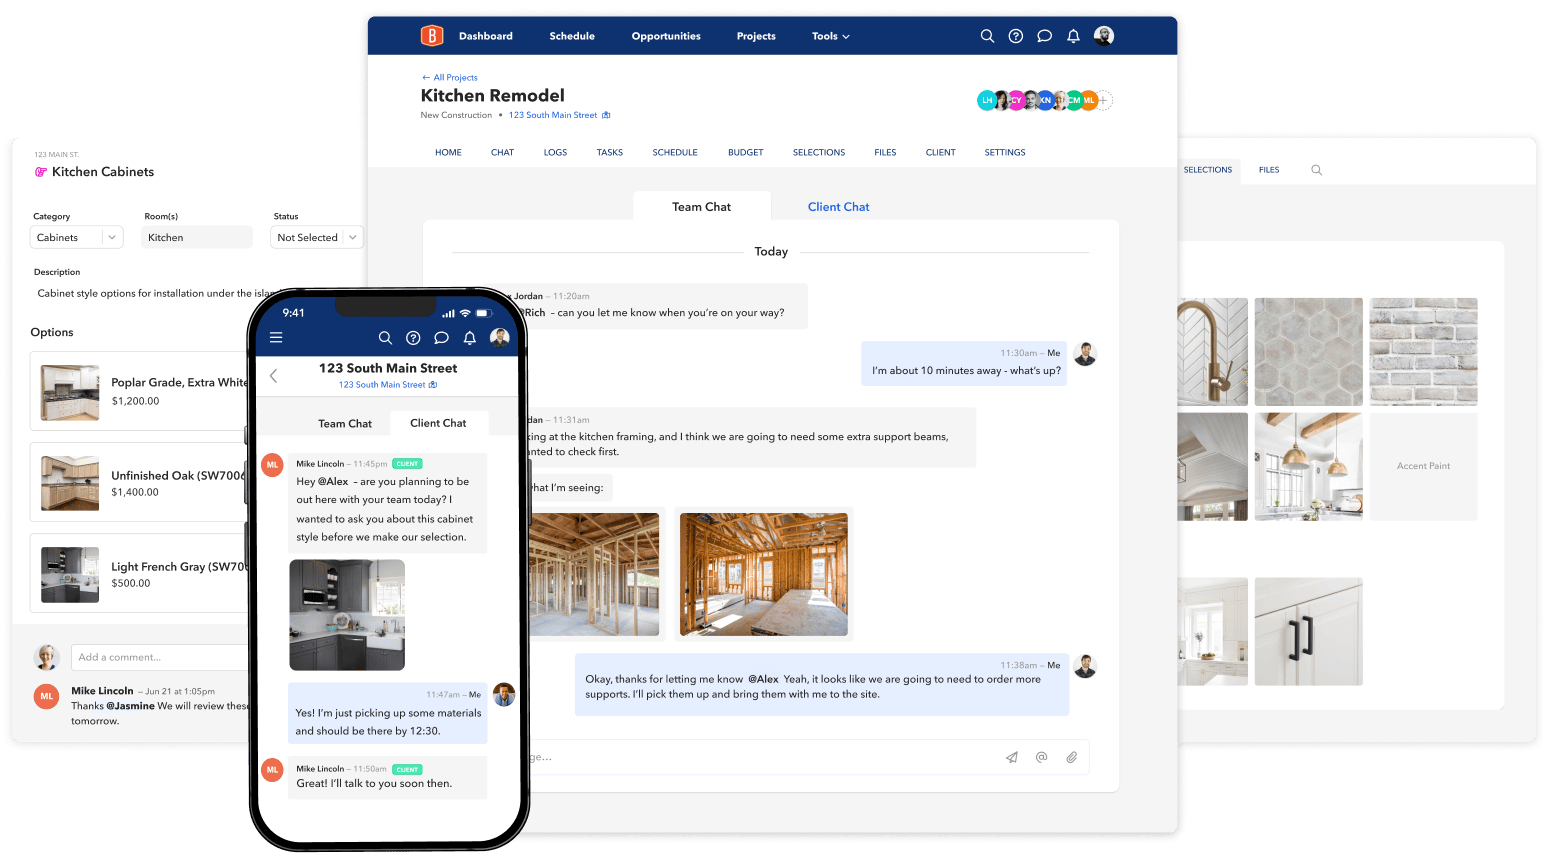Switch to the Client Chat tab
The height and width of the screenshot is (854, 1547).
tap(838, 206)
